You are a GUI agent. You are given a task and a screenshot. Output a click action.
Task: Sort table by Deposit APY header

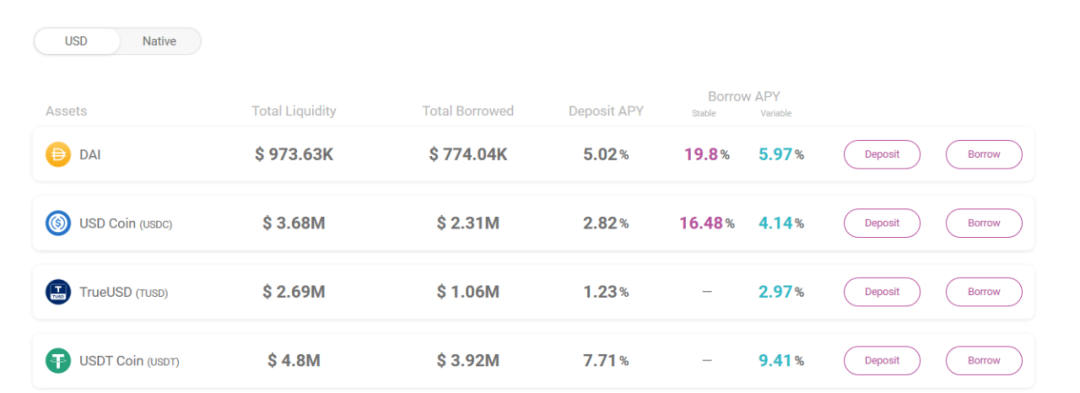pos(606,111)
